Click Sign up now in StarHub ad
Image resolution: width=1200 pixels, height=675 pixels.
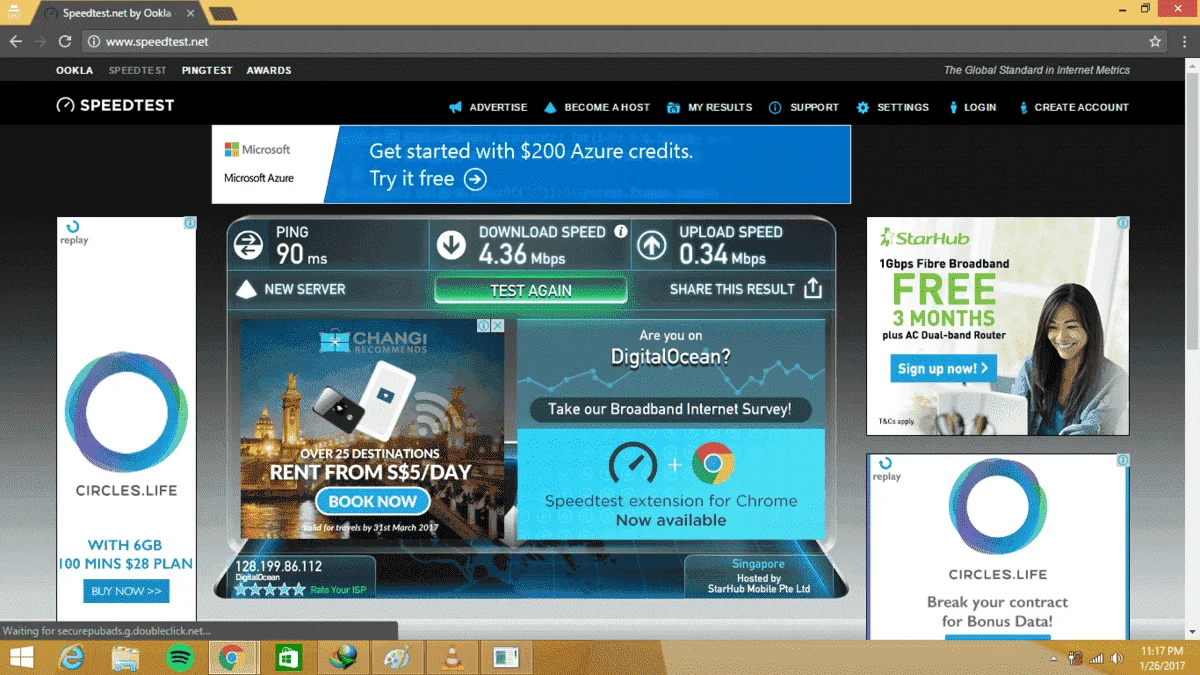pos(943,368)
